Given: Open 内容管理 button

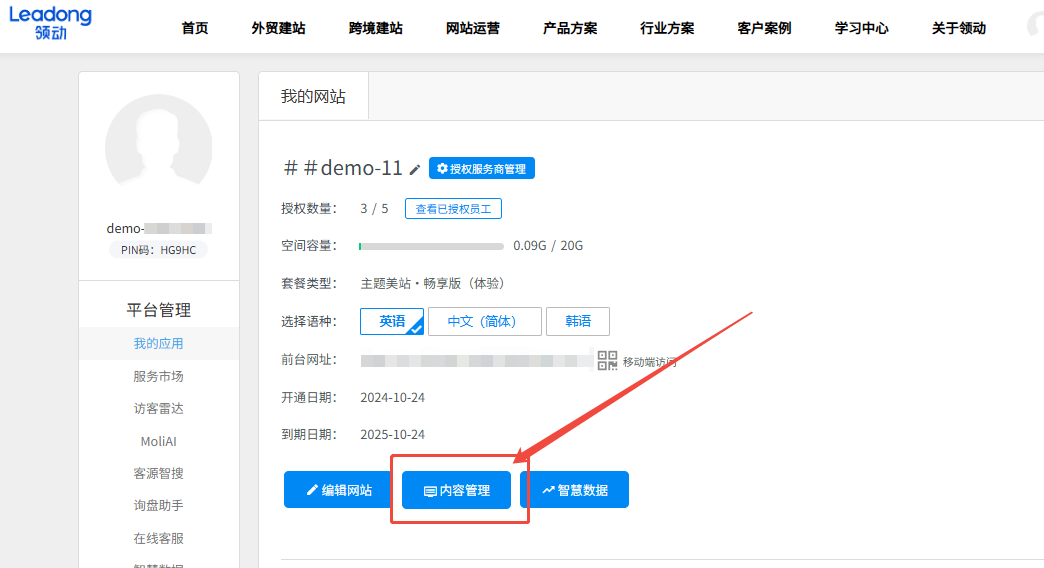Looking at the screenshot, I should (456, 490).
